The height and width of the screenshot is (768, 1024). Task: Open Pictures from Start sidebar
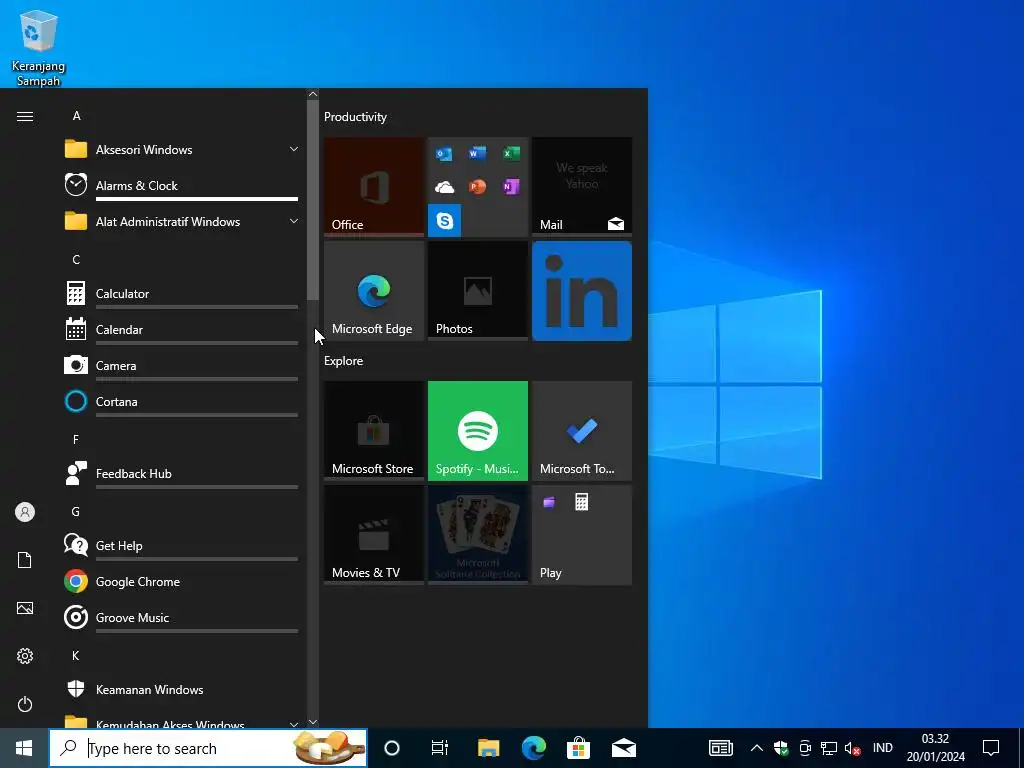pos(25,608)
